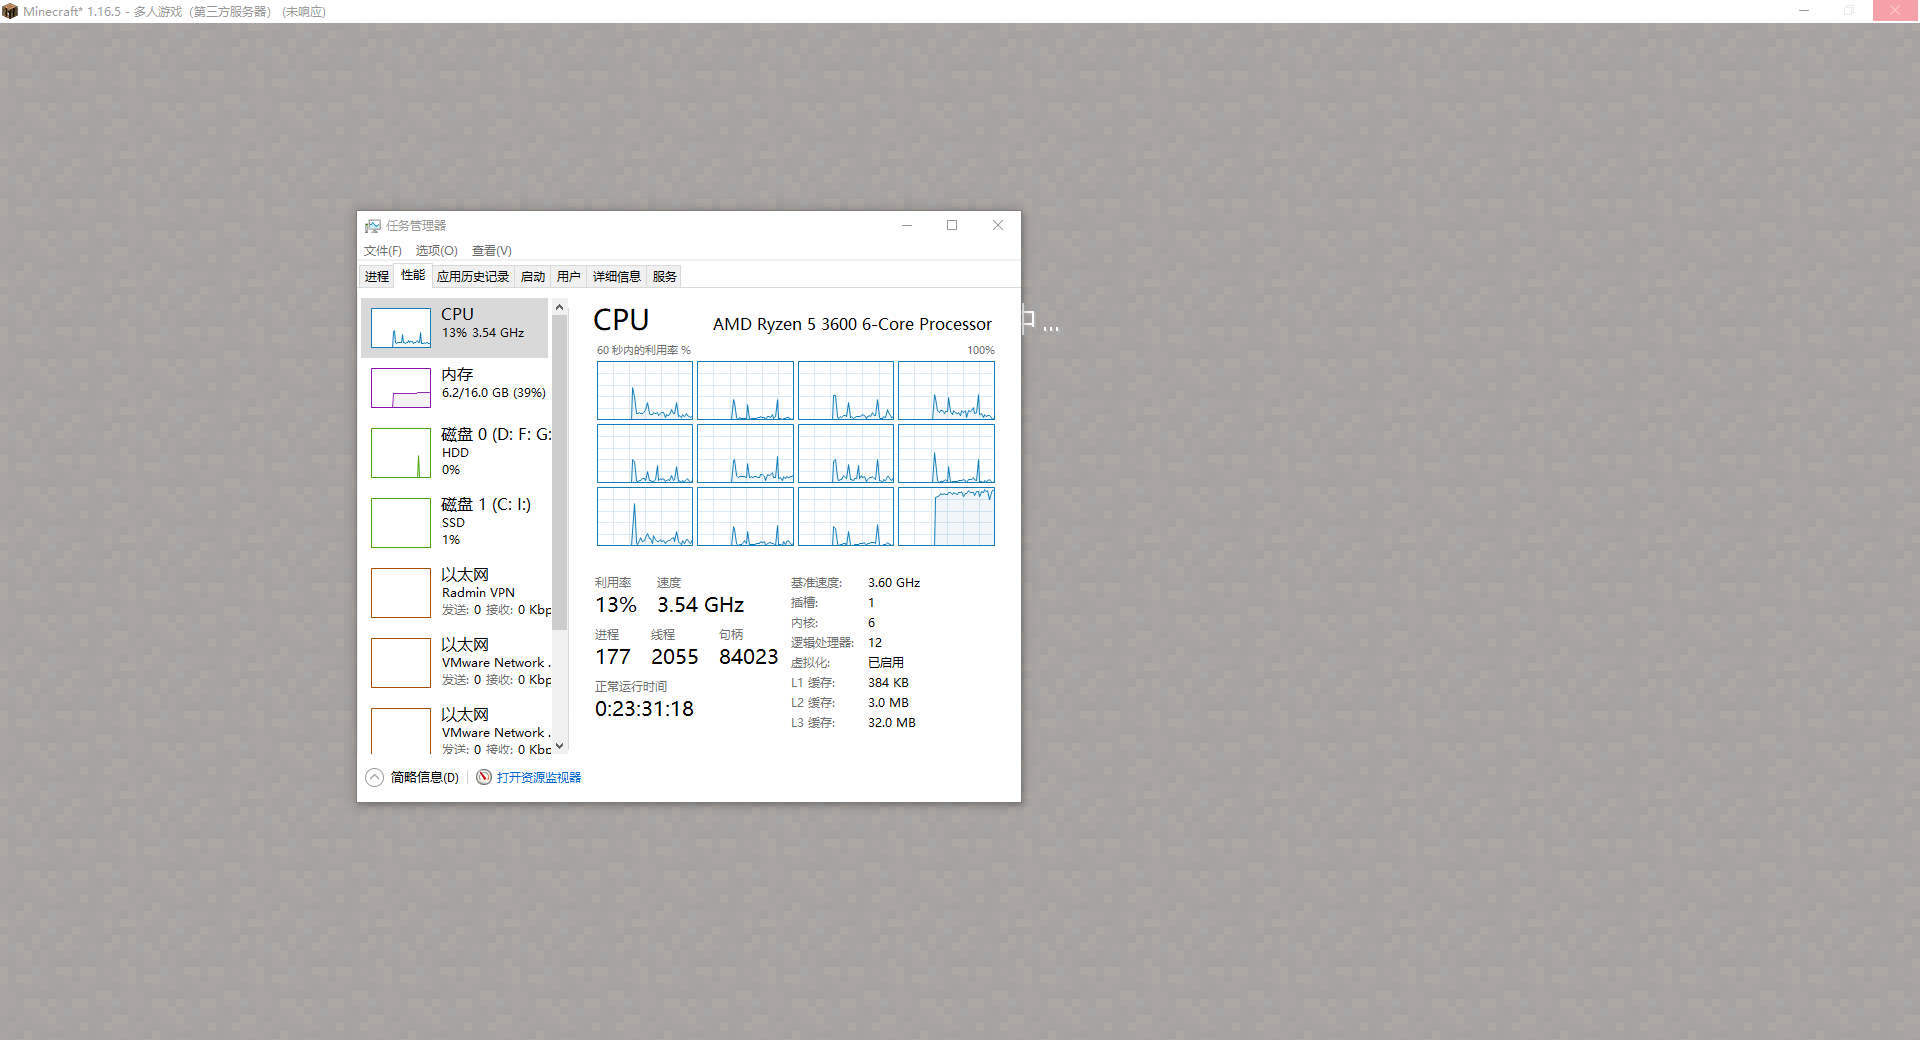Switch to the 进程 tab
The width and height of the screenshot is (1920, 1040).
(377, 276)
